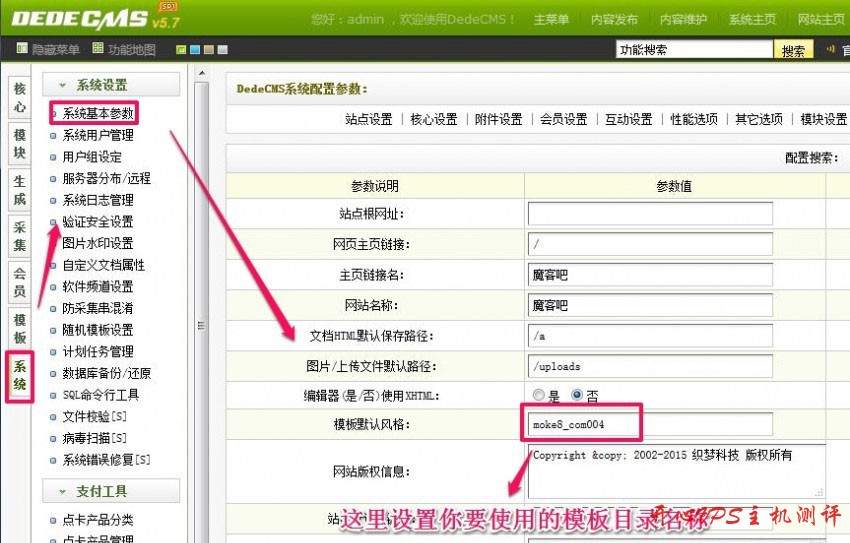Open 用户组设定 in the sidebar
Image resolution: width=850 pixels, height=543 pixels.
(x=92, y=157)
